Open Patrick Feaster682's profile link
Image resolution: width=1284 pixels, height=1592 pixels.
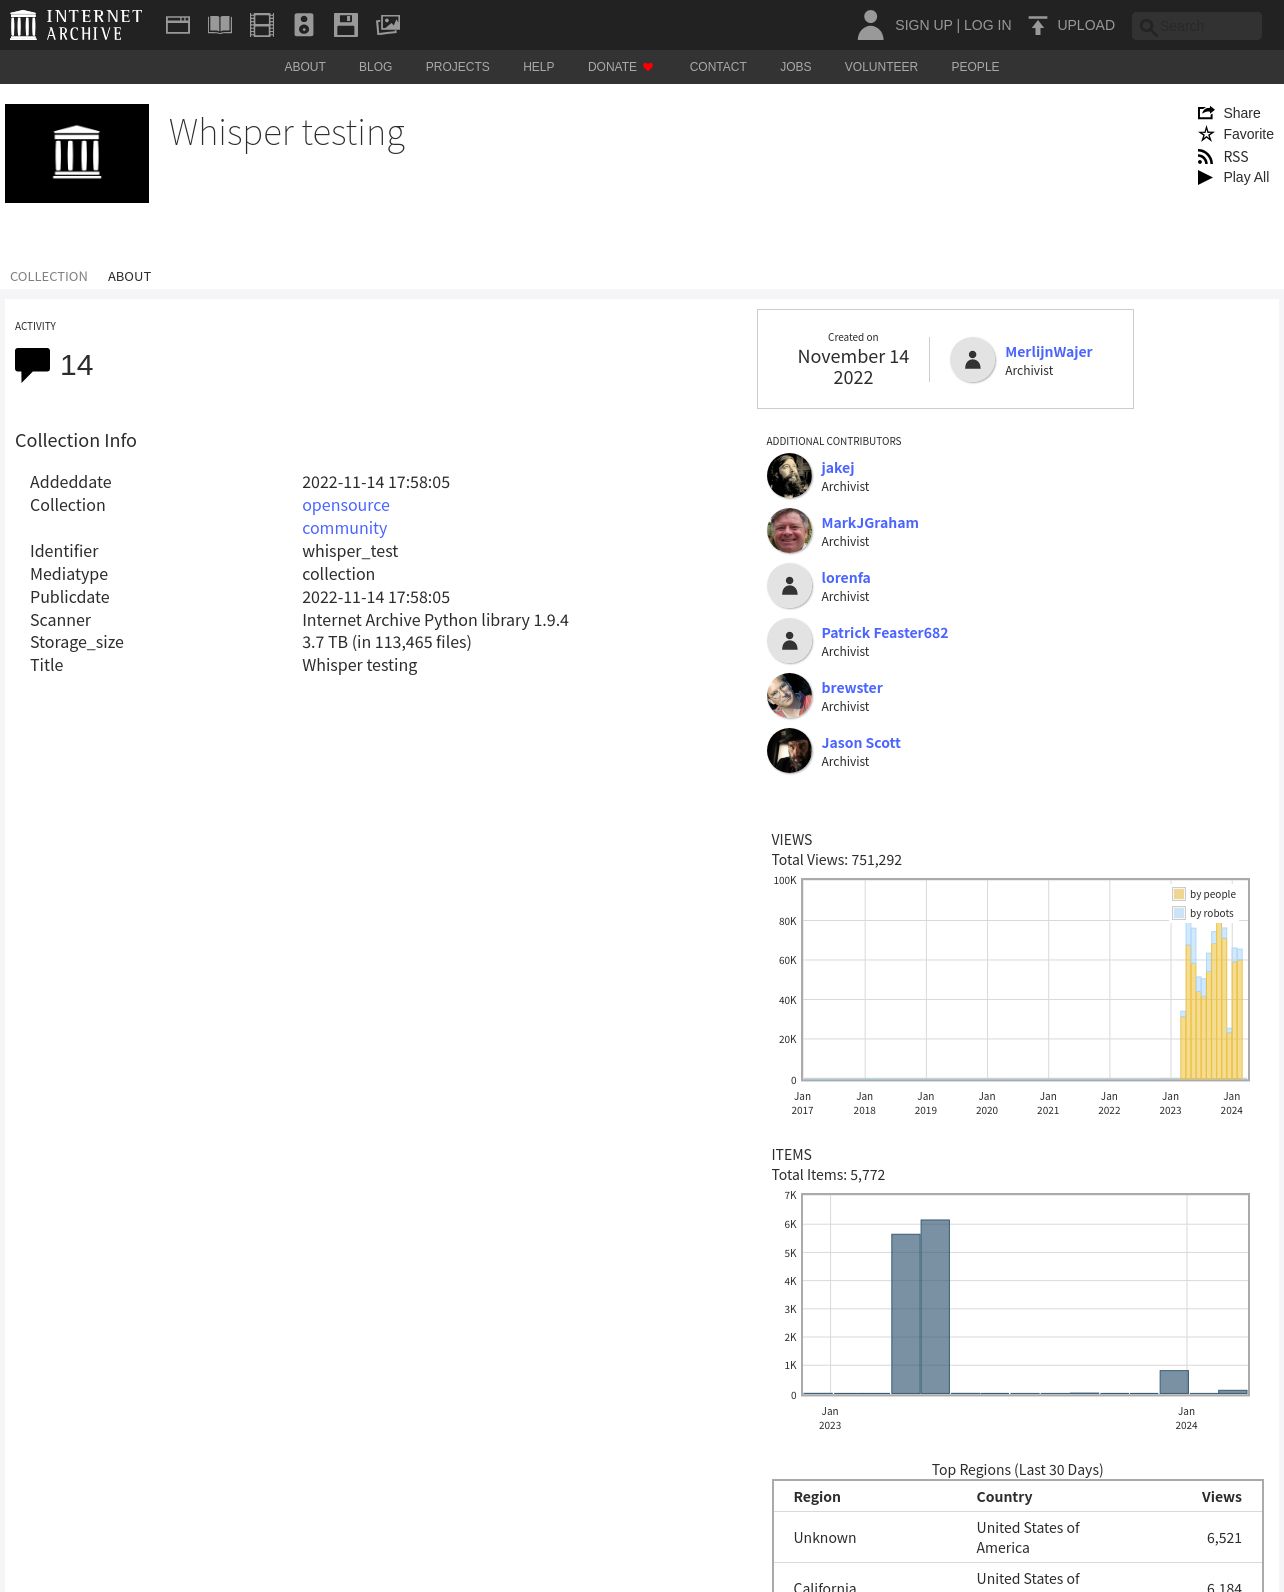pyautogui.click(x=885, y=633)
